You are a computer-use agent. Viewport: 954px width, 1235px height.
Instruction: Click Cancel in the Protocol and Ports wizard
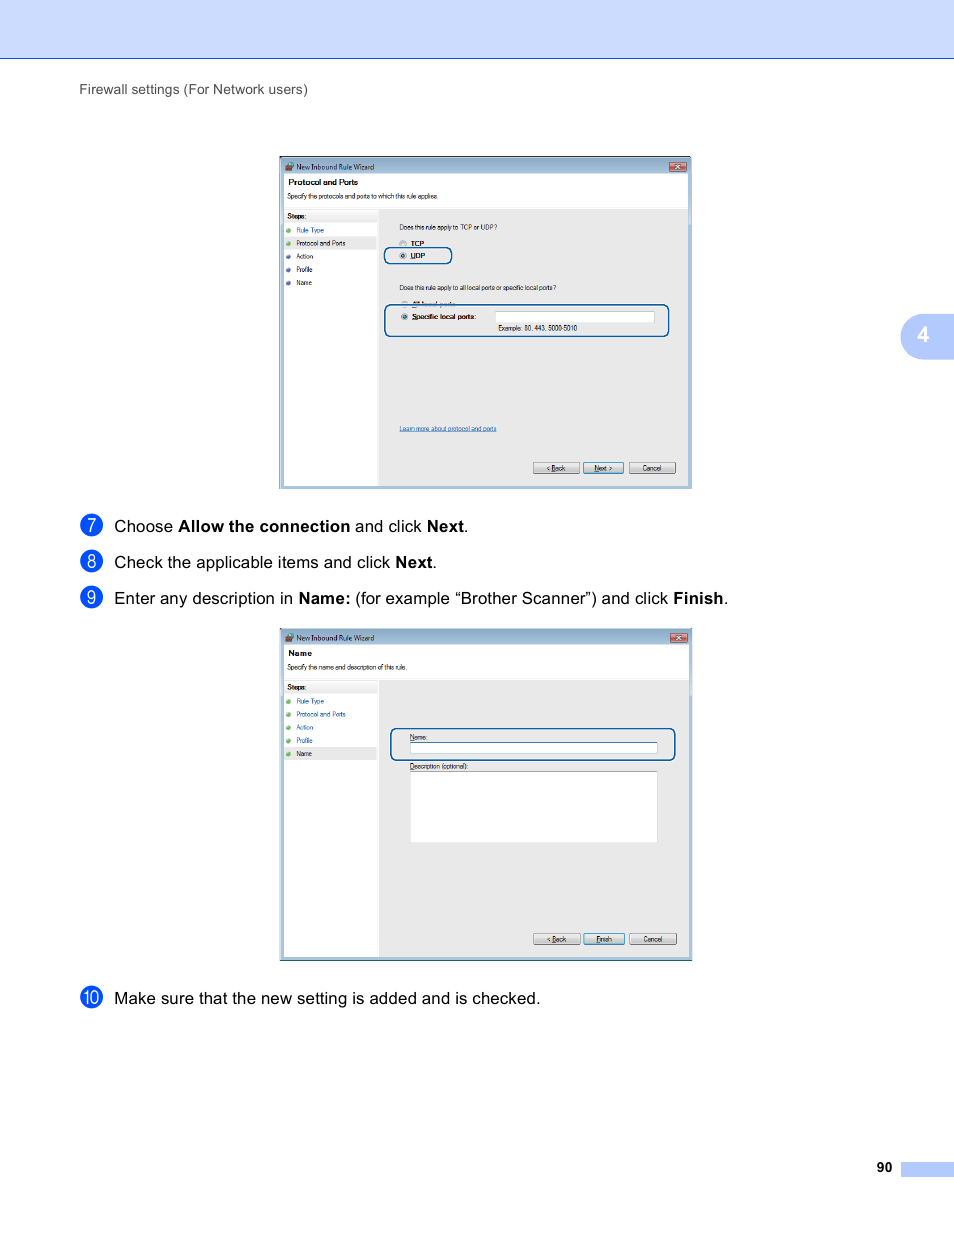[x=652, y=468]
